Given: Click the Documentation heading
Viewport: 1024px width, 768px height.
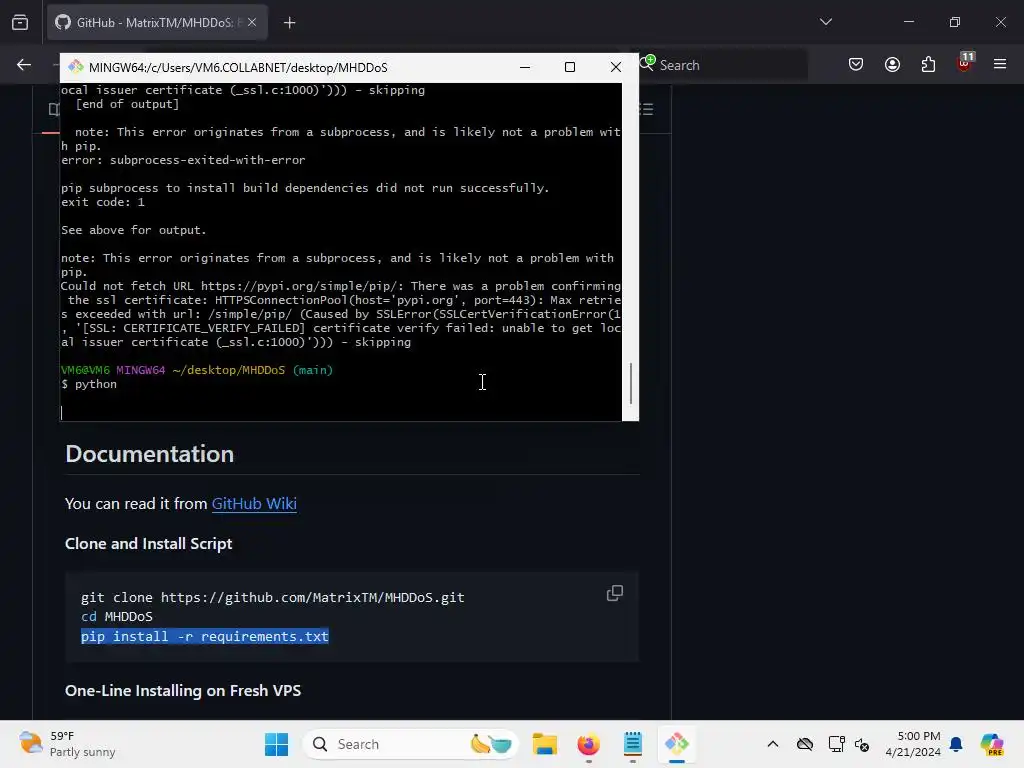Looking at the screenshot, I should (150, 454).
